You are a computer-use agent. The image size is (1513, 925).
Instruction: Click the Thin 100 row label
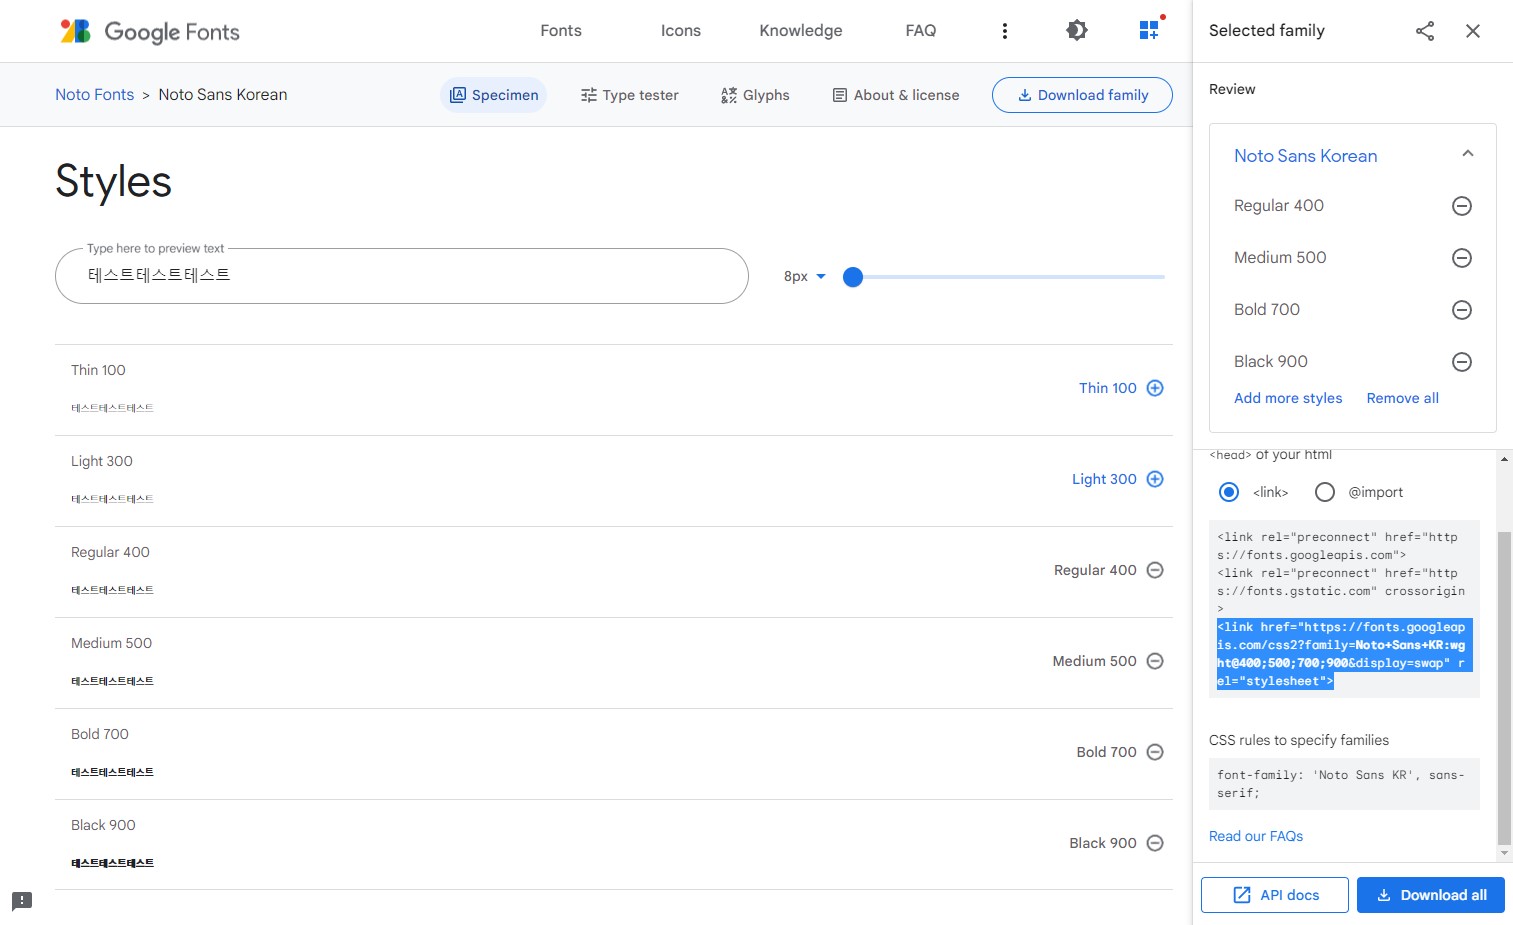tap(98, 370)
